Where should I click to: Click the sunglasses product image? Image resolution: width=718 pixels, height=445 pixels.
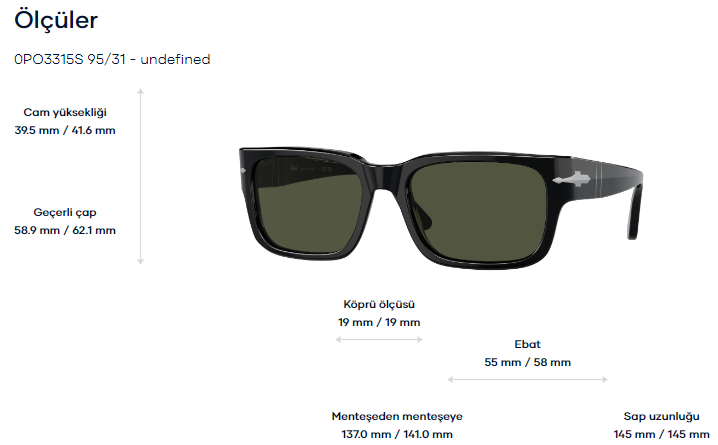click(x=441, y=208)
